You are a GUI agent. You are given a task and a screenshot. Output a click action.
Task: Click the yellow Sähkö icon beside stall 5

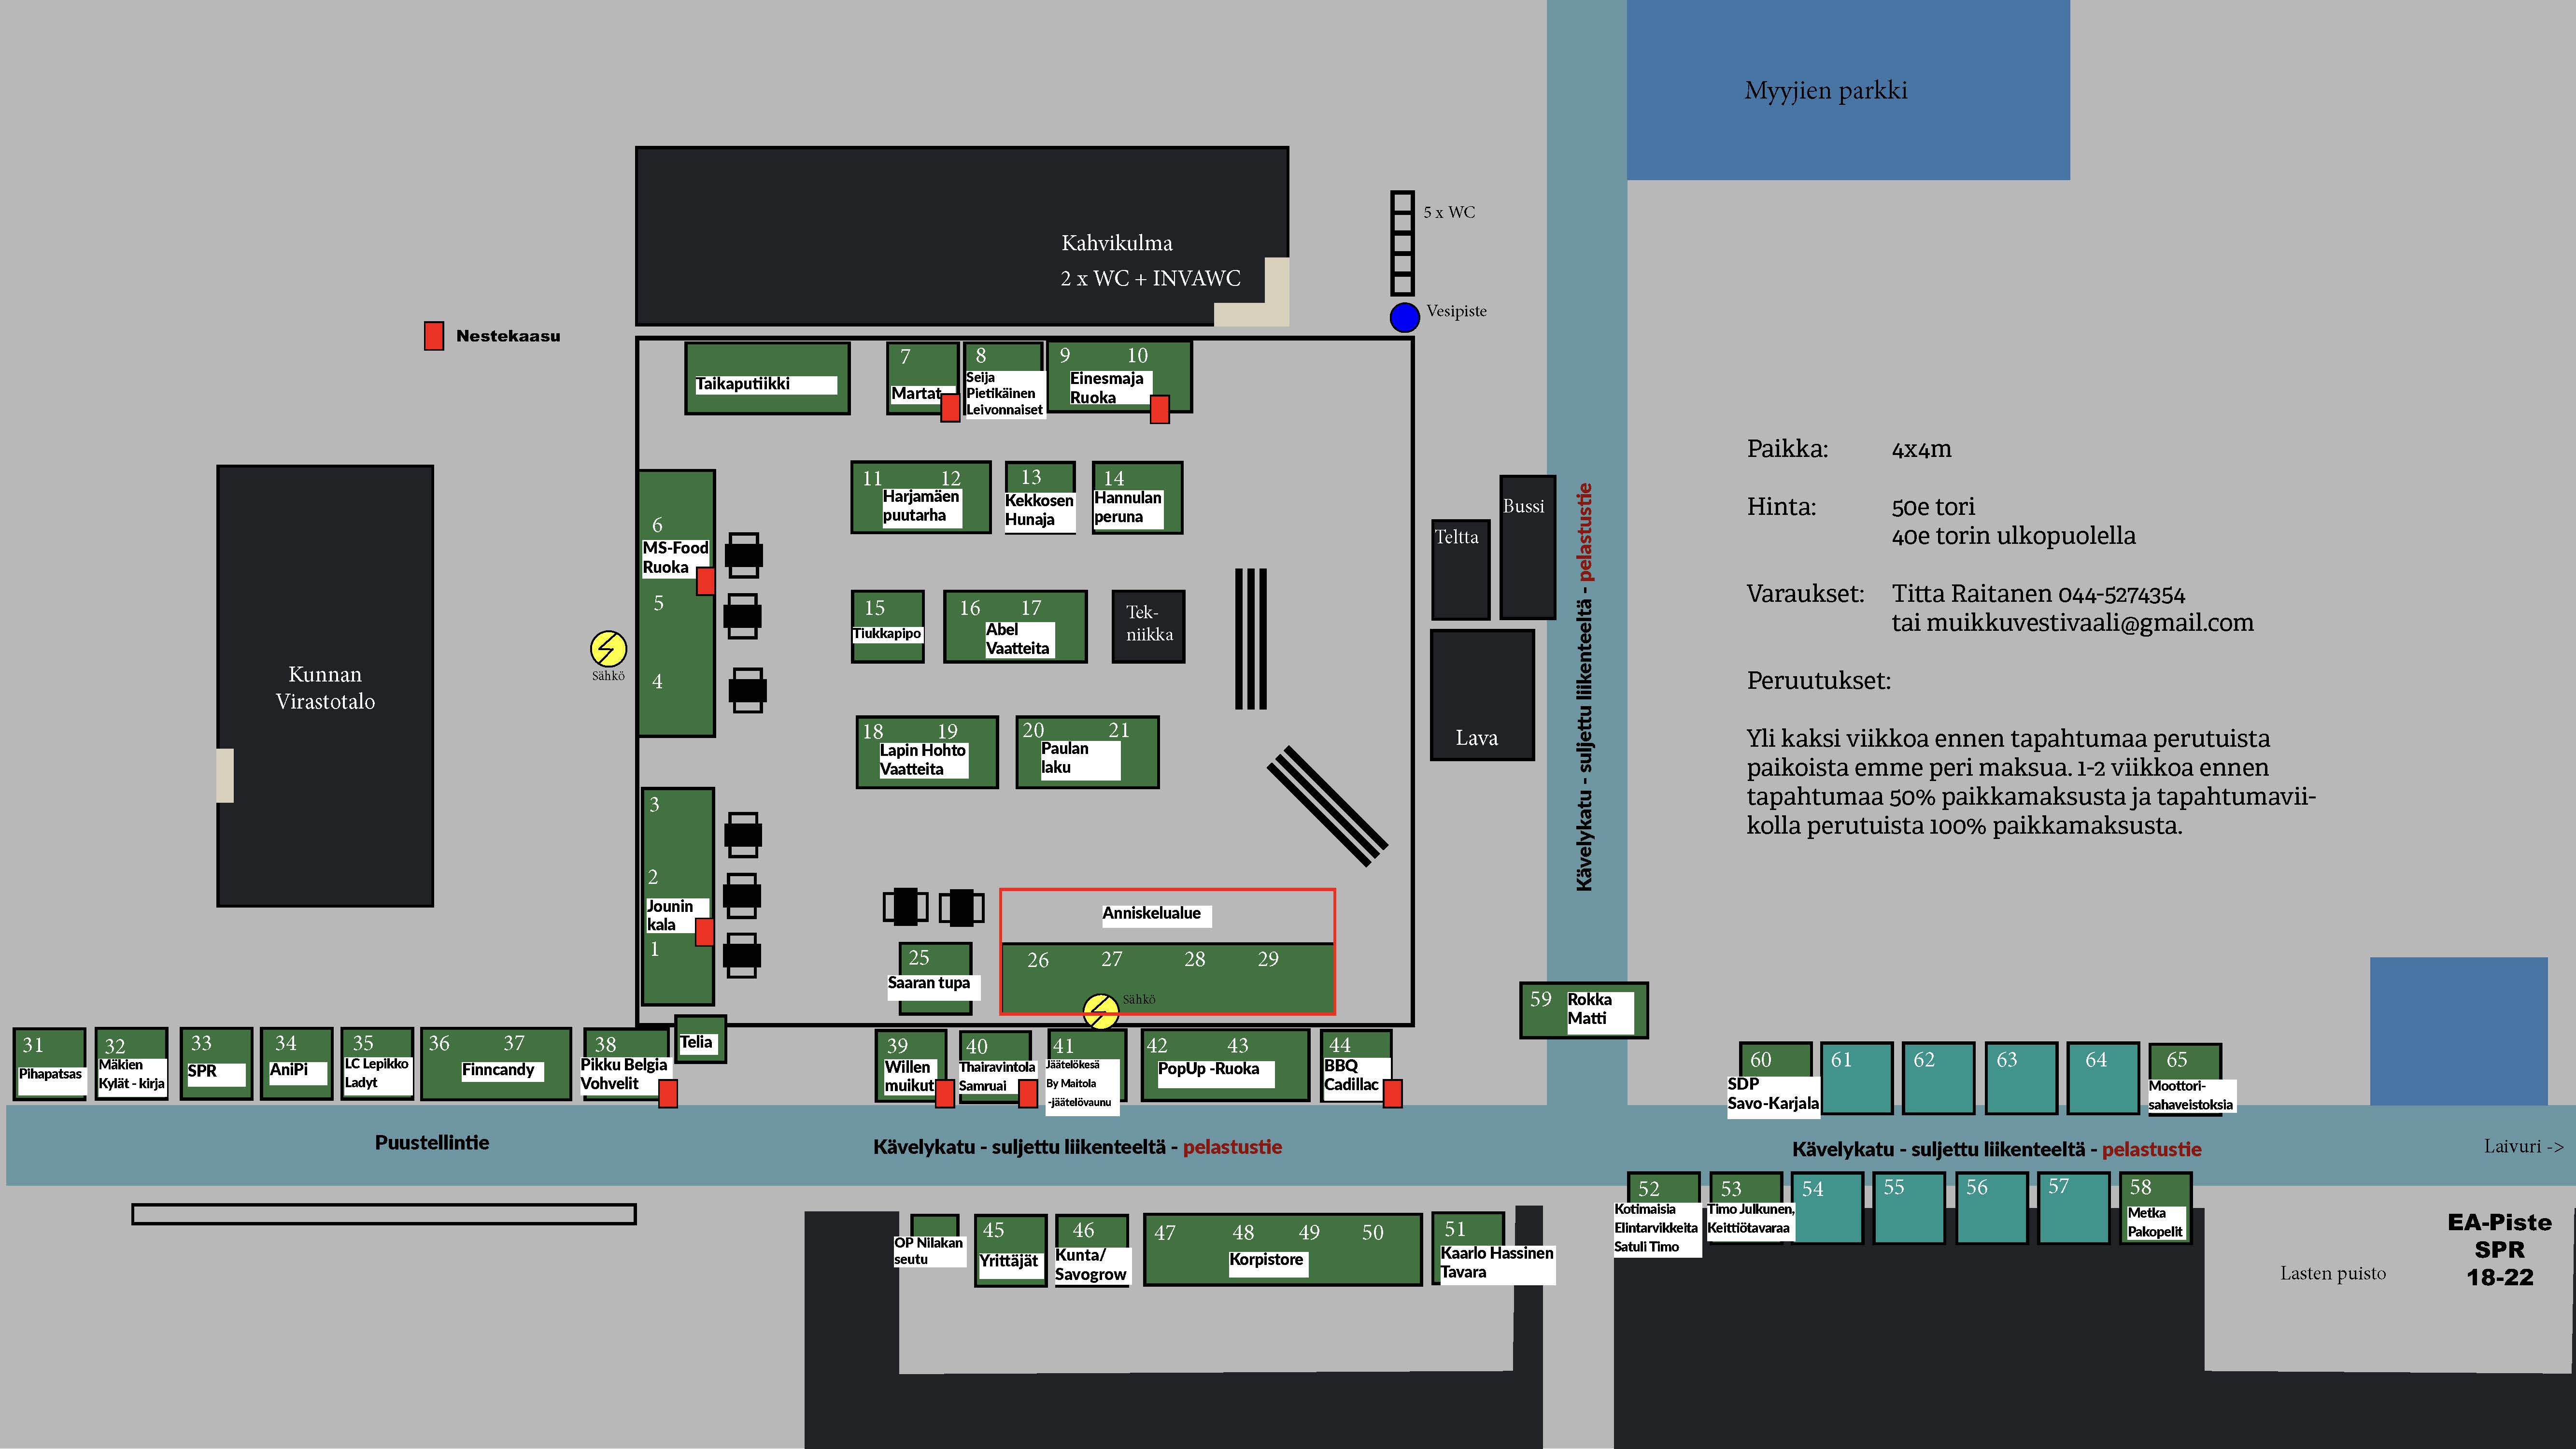[x=608, y=649]
